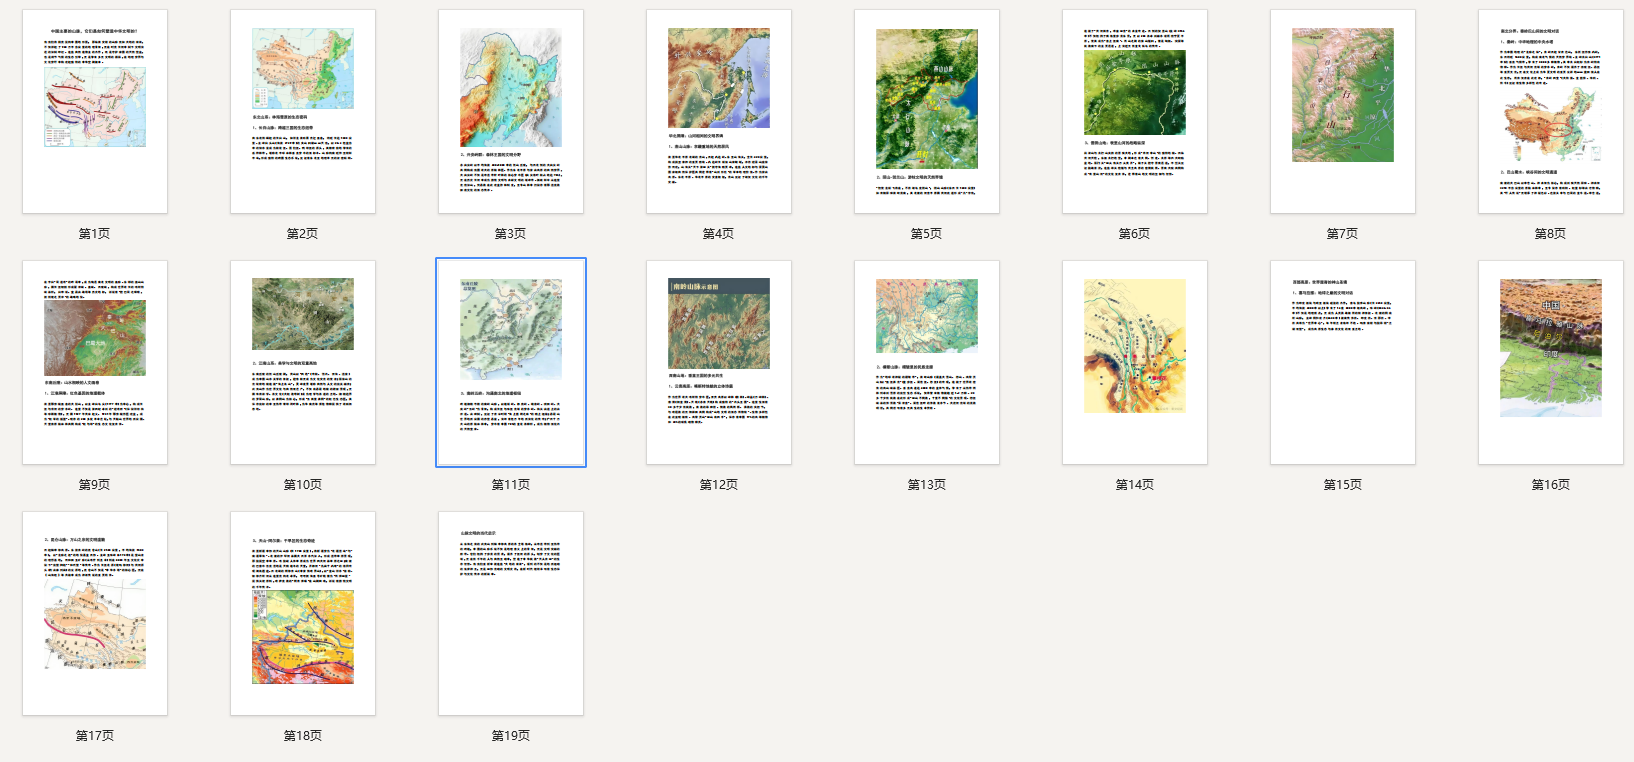Image resolution: width=1634 pixels, height=762 pixels.
Task: Choose the thumbnail for 第6页
Action: pyautogui.click(x=1135, y=111)
